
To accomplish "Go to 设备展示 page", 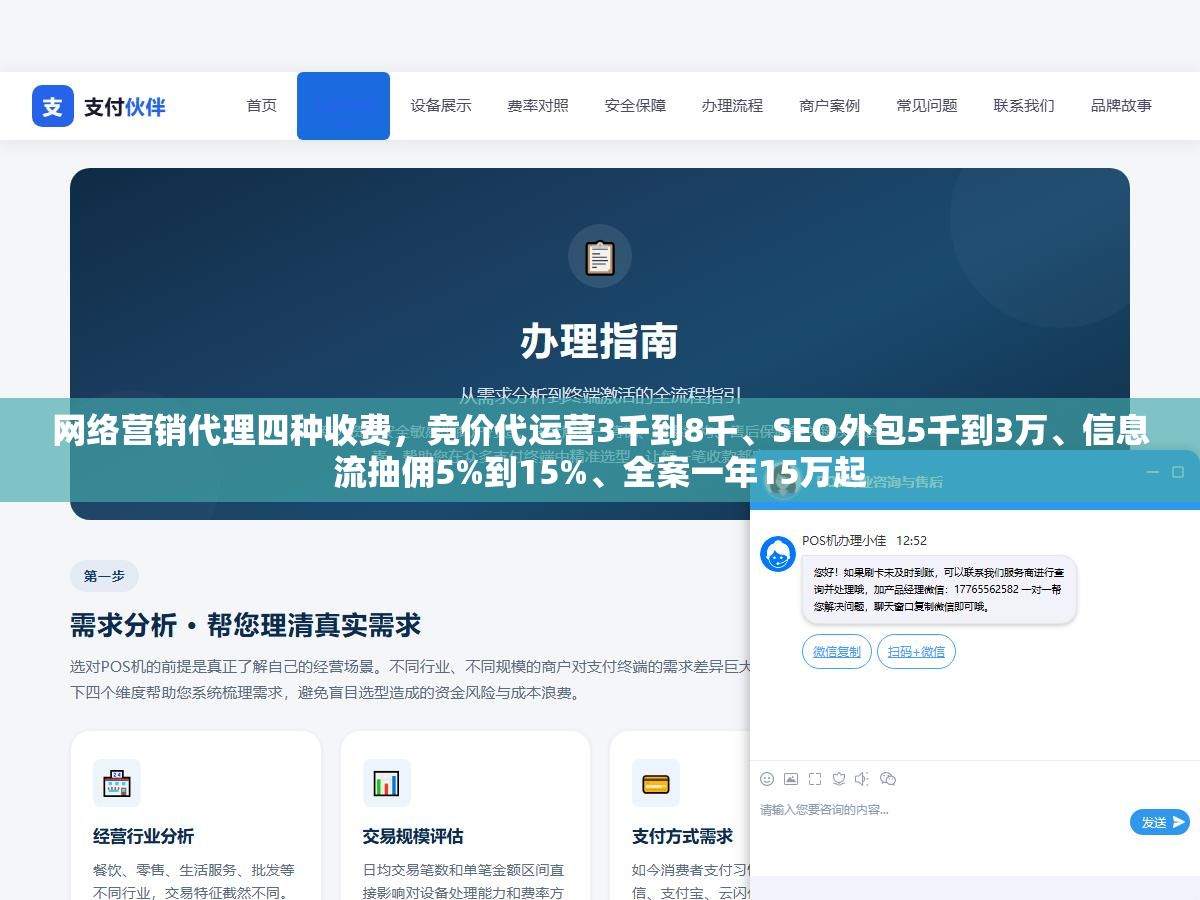I will pyautogui.click(x=441, y=105).
